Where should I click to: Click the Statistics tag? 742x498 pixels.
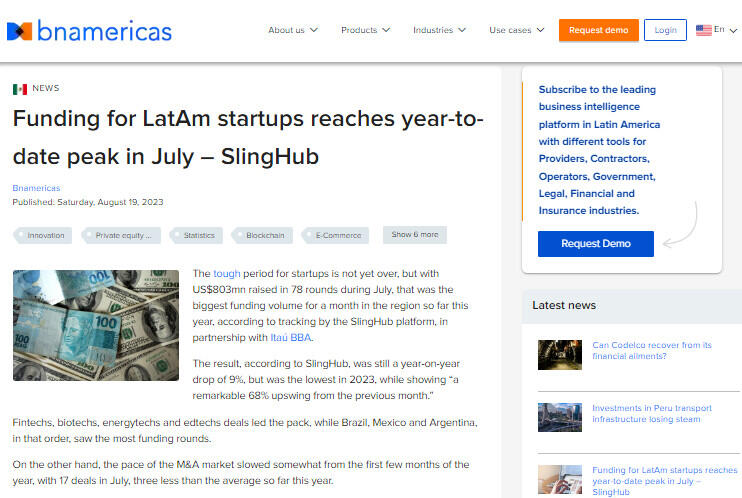tap(198, 236)
